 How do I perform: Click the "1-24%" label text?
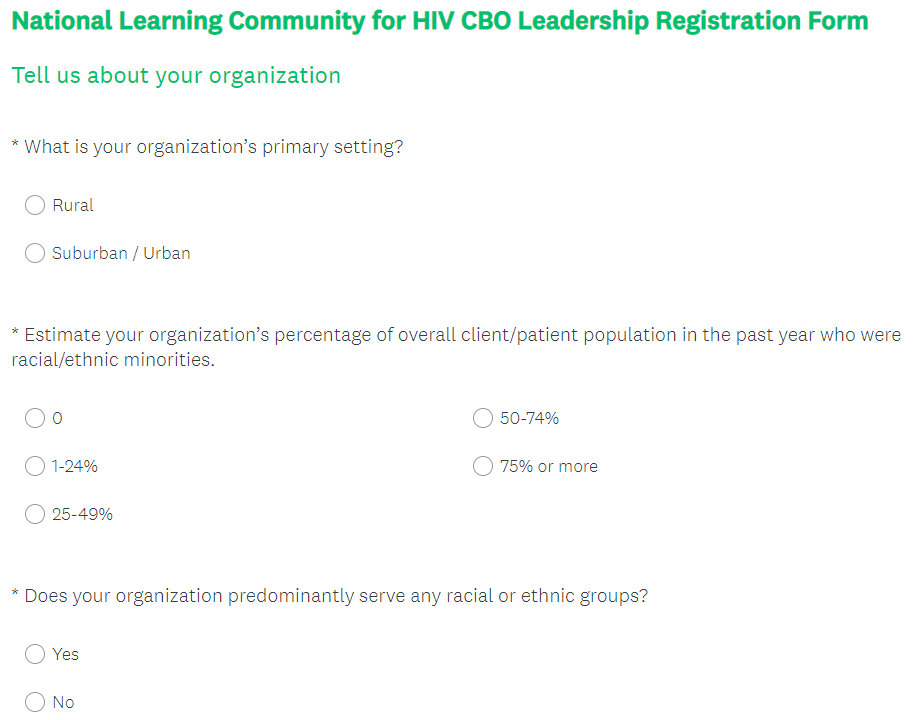pos(75,466)
